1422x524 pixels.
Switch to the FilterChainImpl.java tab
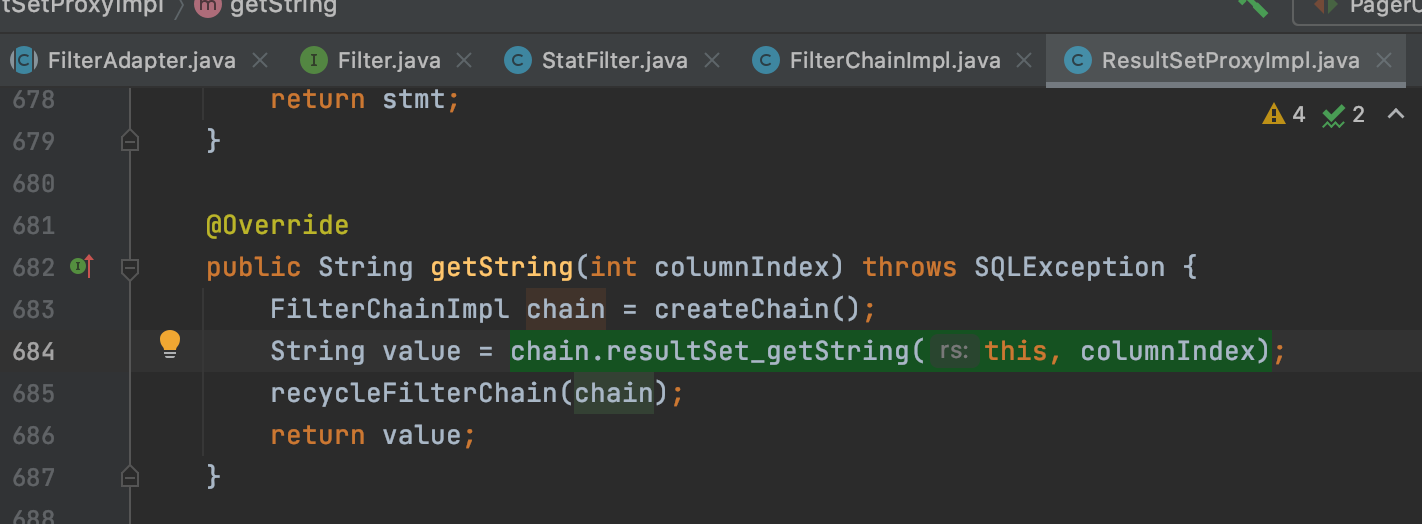(894, 60)
